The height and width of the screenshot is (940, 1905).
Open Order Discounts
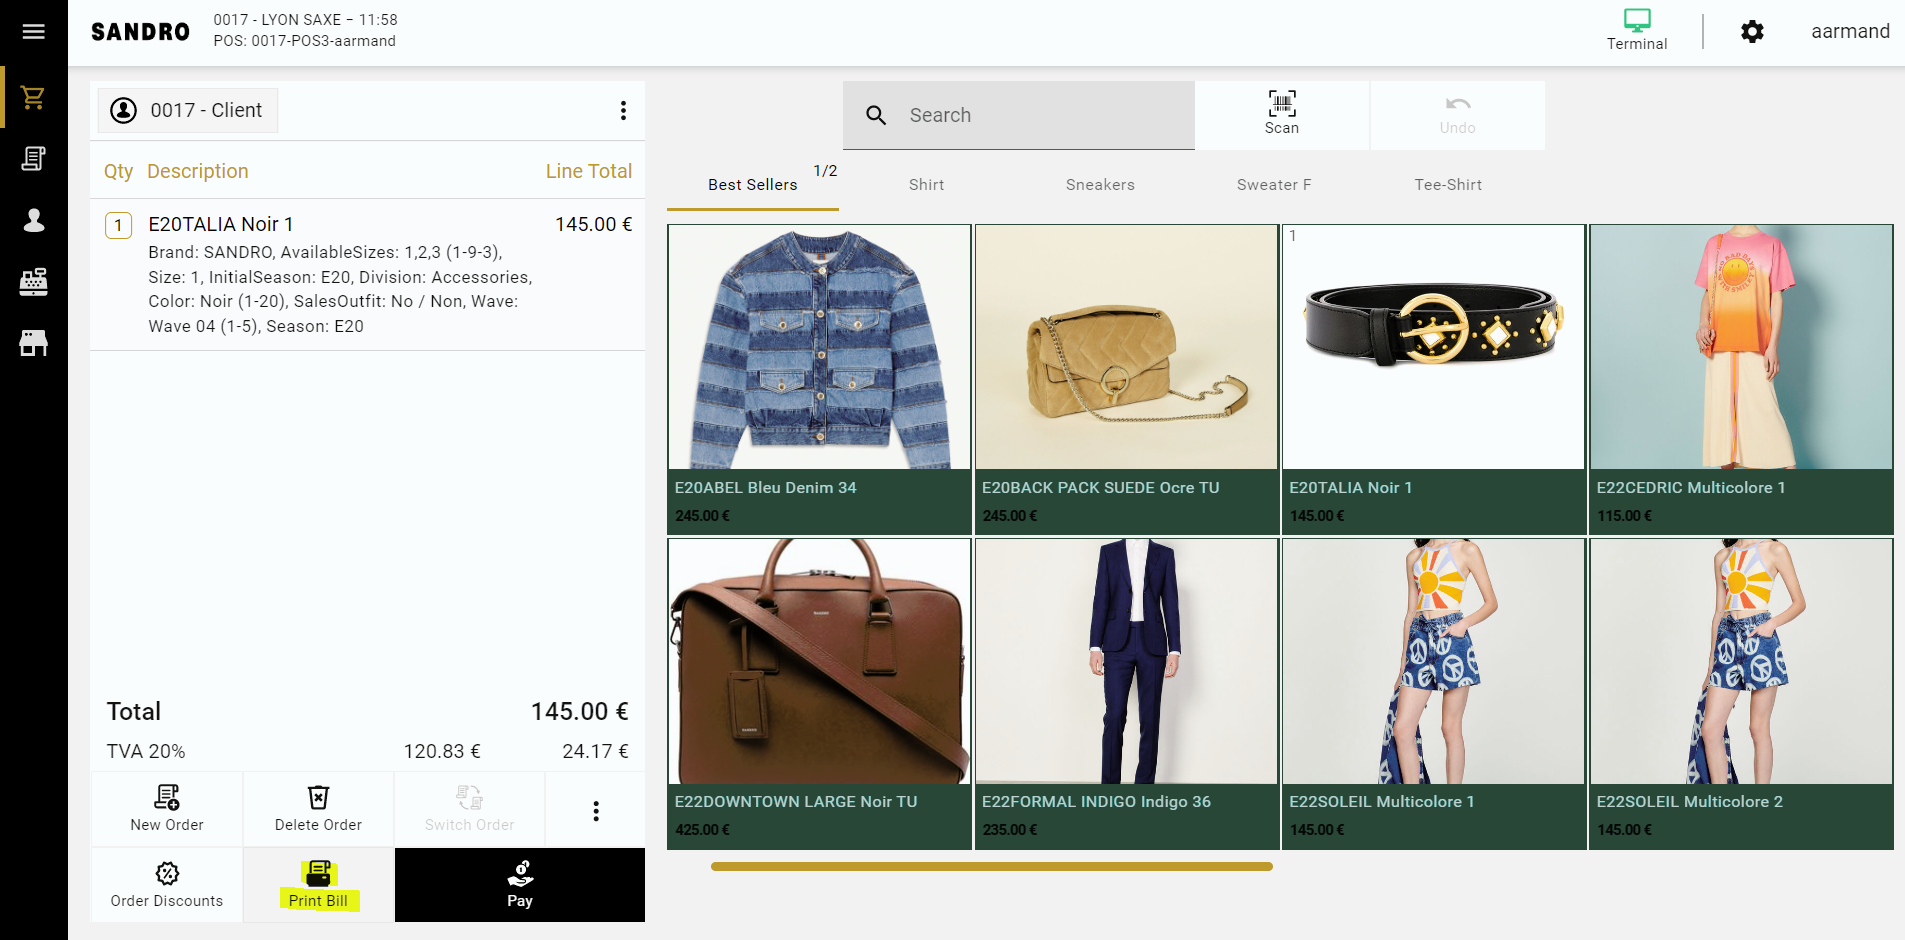pos(167,885)
